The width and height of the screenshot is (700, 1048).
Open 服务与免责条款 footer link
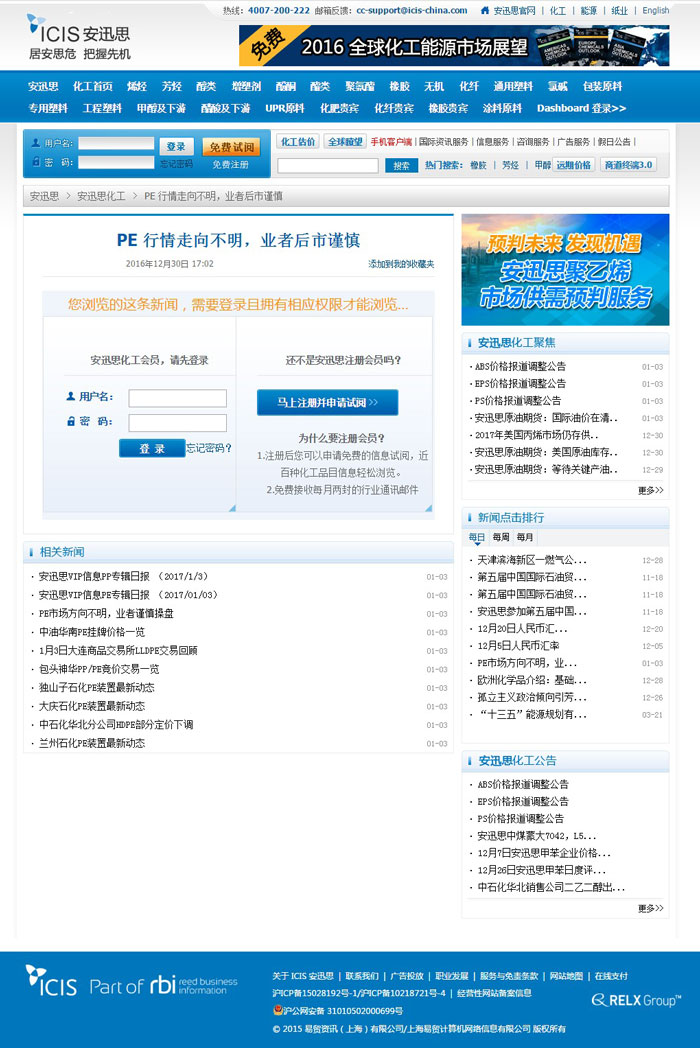(509, 976)
